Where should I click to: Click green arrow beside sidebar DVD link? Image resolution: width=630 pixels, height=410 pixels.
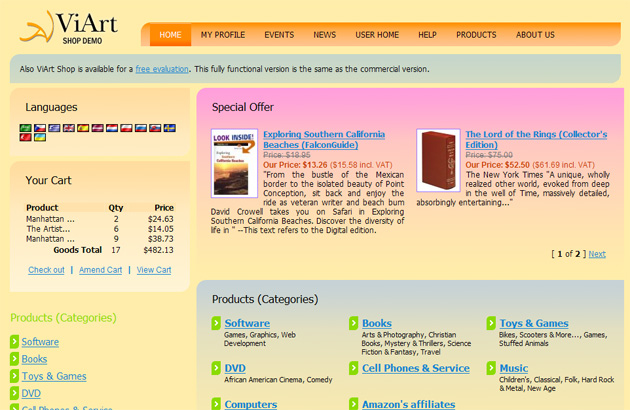pos(14,393)
